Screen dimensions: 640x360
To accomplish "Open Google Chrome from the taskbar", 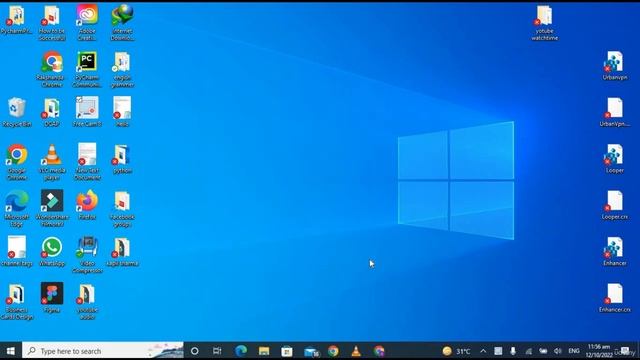I will click(333, 351).
